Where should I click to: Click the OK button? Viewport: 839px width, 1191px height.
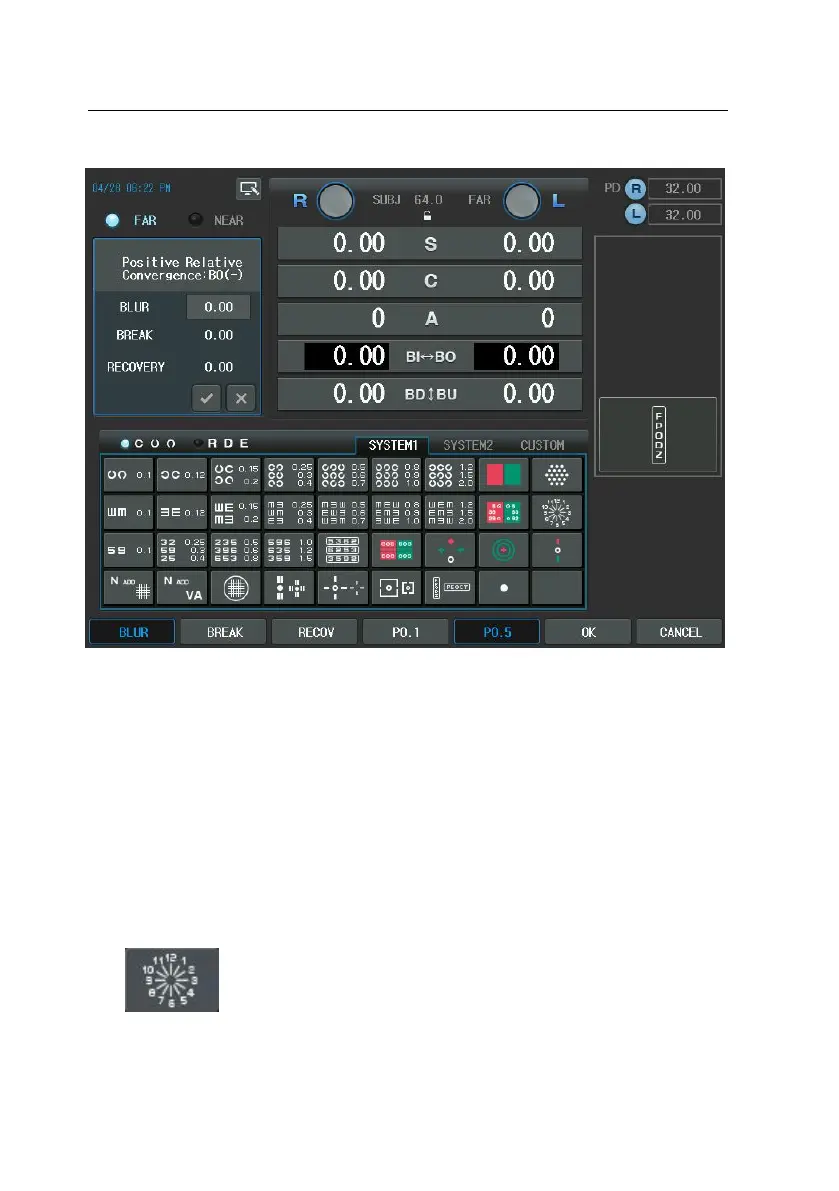click(588, 632)
